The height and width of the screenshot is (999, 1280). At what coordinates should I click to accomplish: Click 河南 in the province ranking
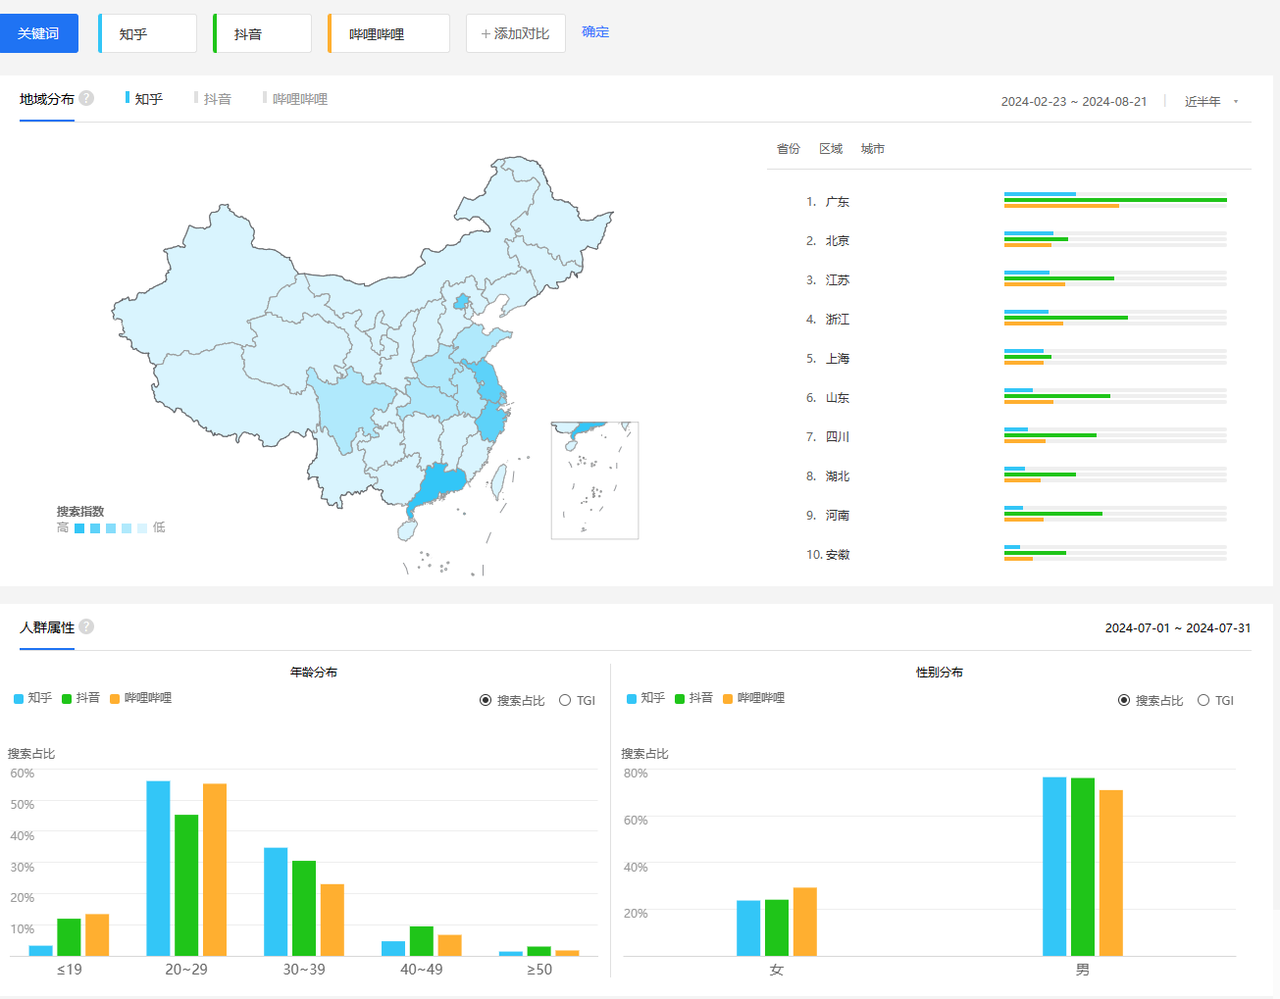[837, 515]
